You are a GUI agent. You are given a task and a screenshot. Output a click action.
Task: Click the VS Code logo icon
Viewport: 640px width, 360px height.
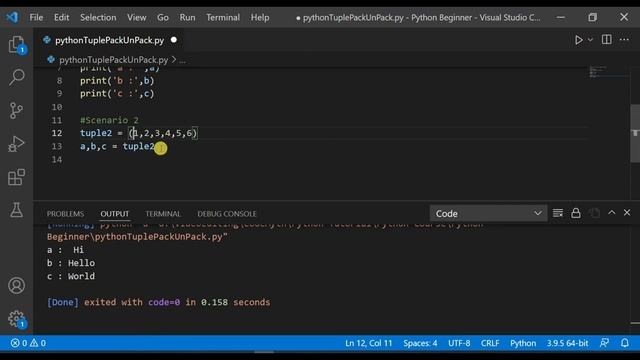click(12, 17)
